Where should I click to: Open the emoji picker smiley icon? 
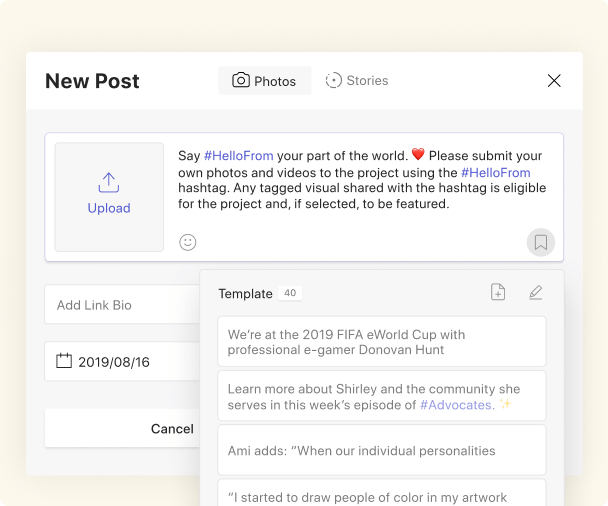pos(188,242)
